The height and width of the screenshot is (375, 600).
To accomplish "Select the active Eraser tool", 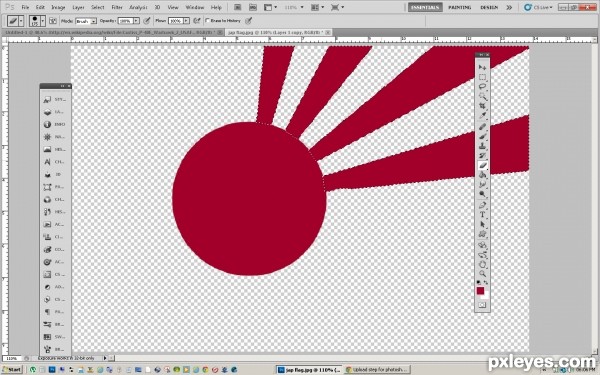I will [x=482, y=165].
